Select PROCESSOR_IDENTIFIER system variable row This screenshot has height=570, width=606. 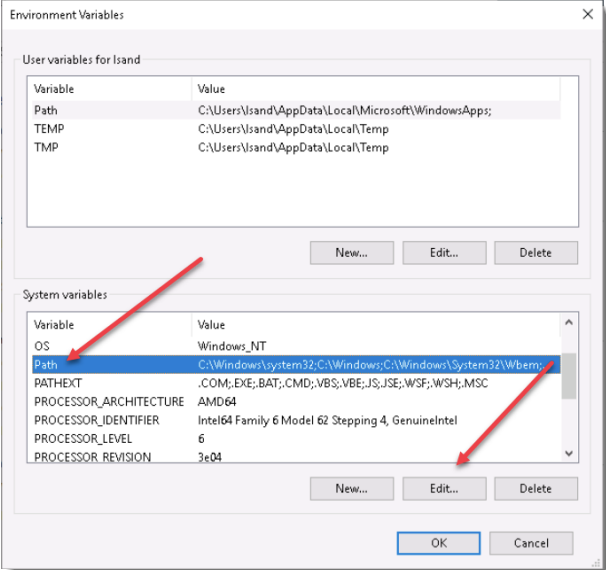(296, 420)
